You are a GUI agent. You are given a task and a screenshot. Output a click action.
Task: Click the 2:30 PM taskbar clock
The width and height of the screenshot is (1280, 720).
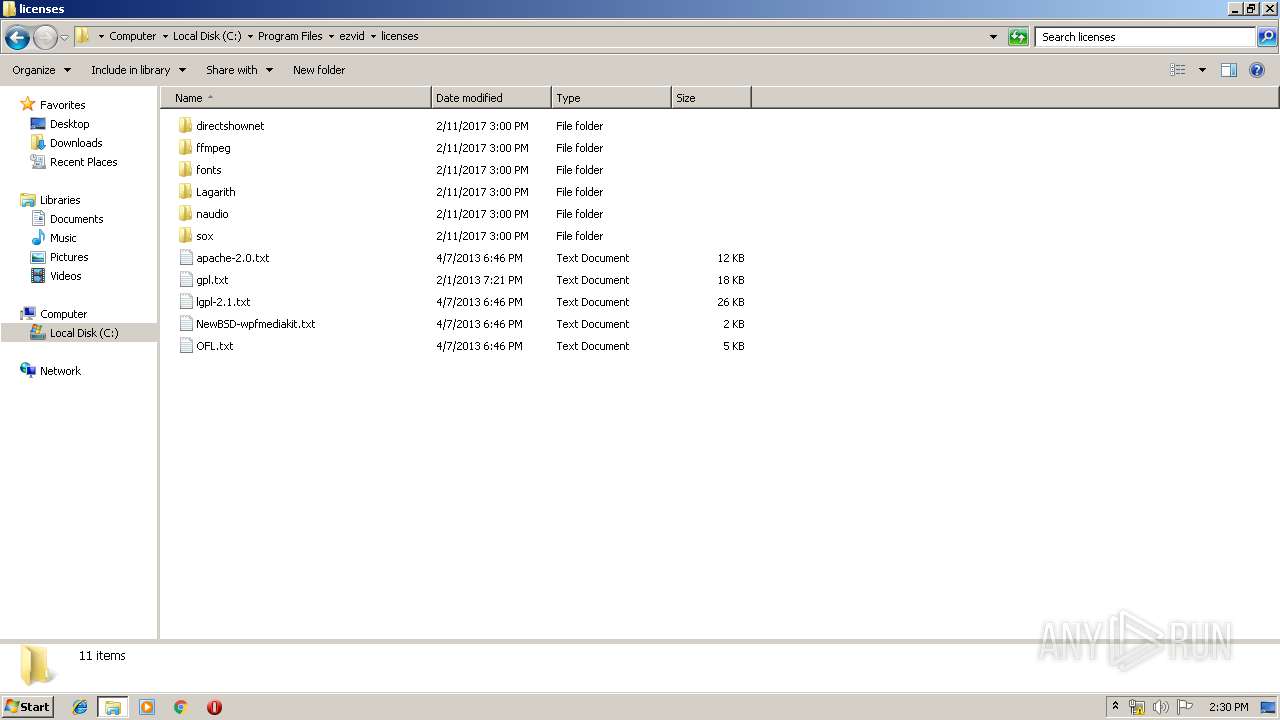point(1229,707)
